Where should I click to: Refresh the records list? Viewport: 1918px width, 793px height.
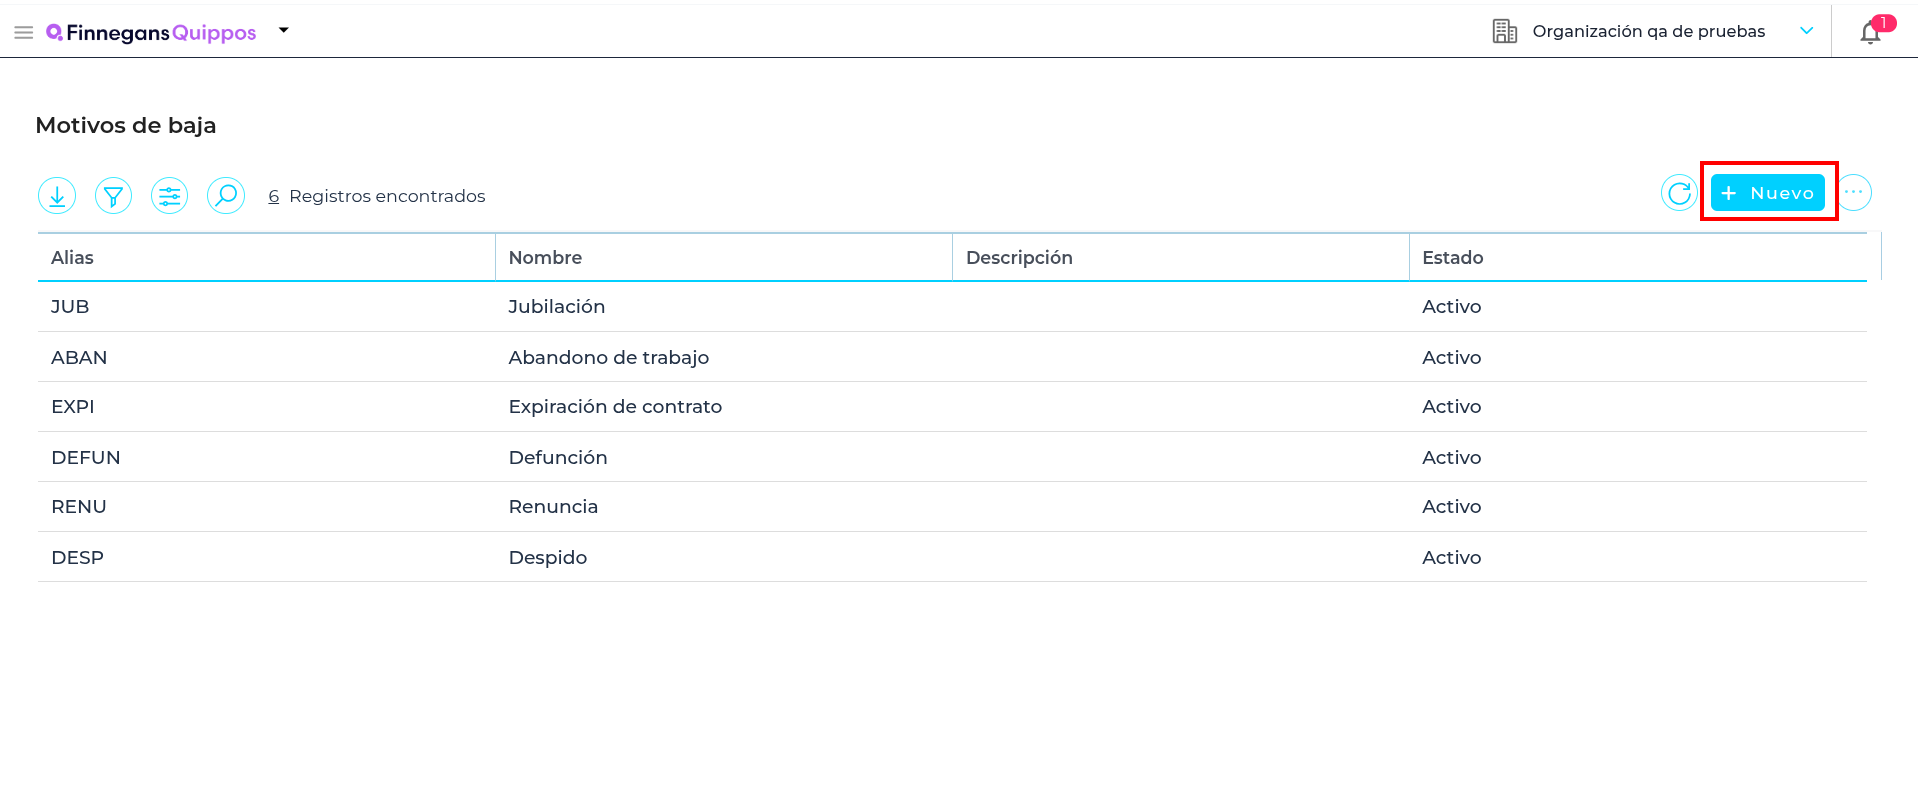coord(1679,193)
